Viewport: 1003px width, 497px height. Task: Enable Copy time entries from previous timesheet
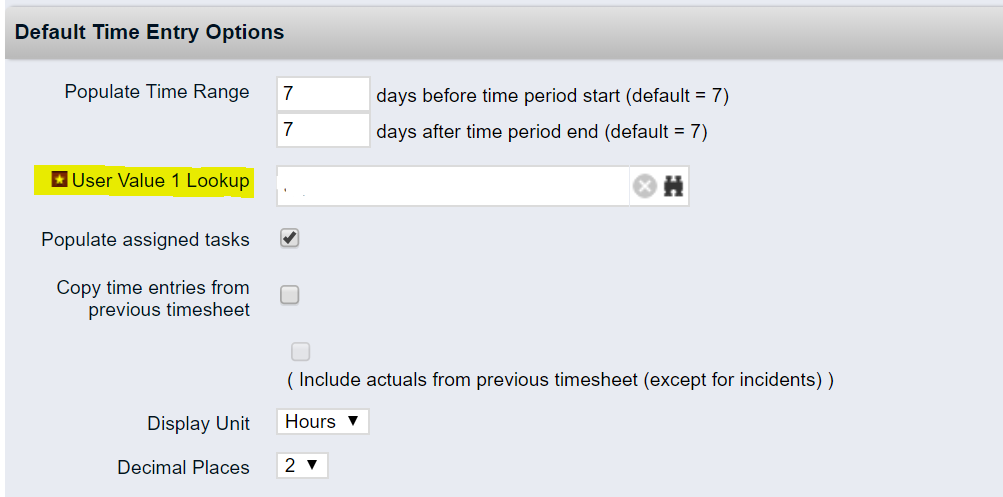[290, 295]
